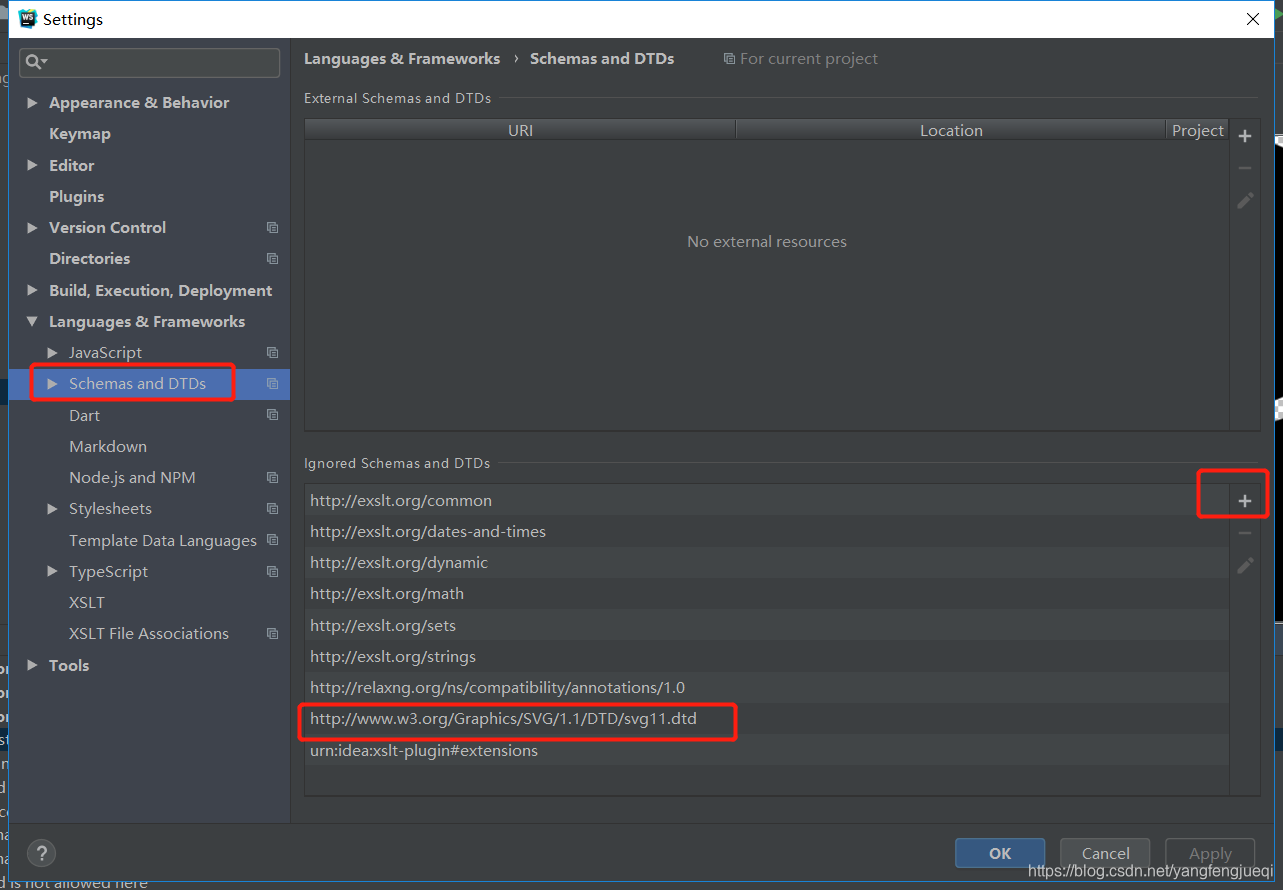Click the minus icon below the external schemas plus
1283x890 pixels.
pyautogui.click(x=1245, y=168)
